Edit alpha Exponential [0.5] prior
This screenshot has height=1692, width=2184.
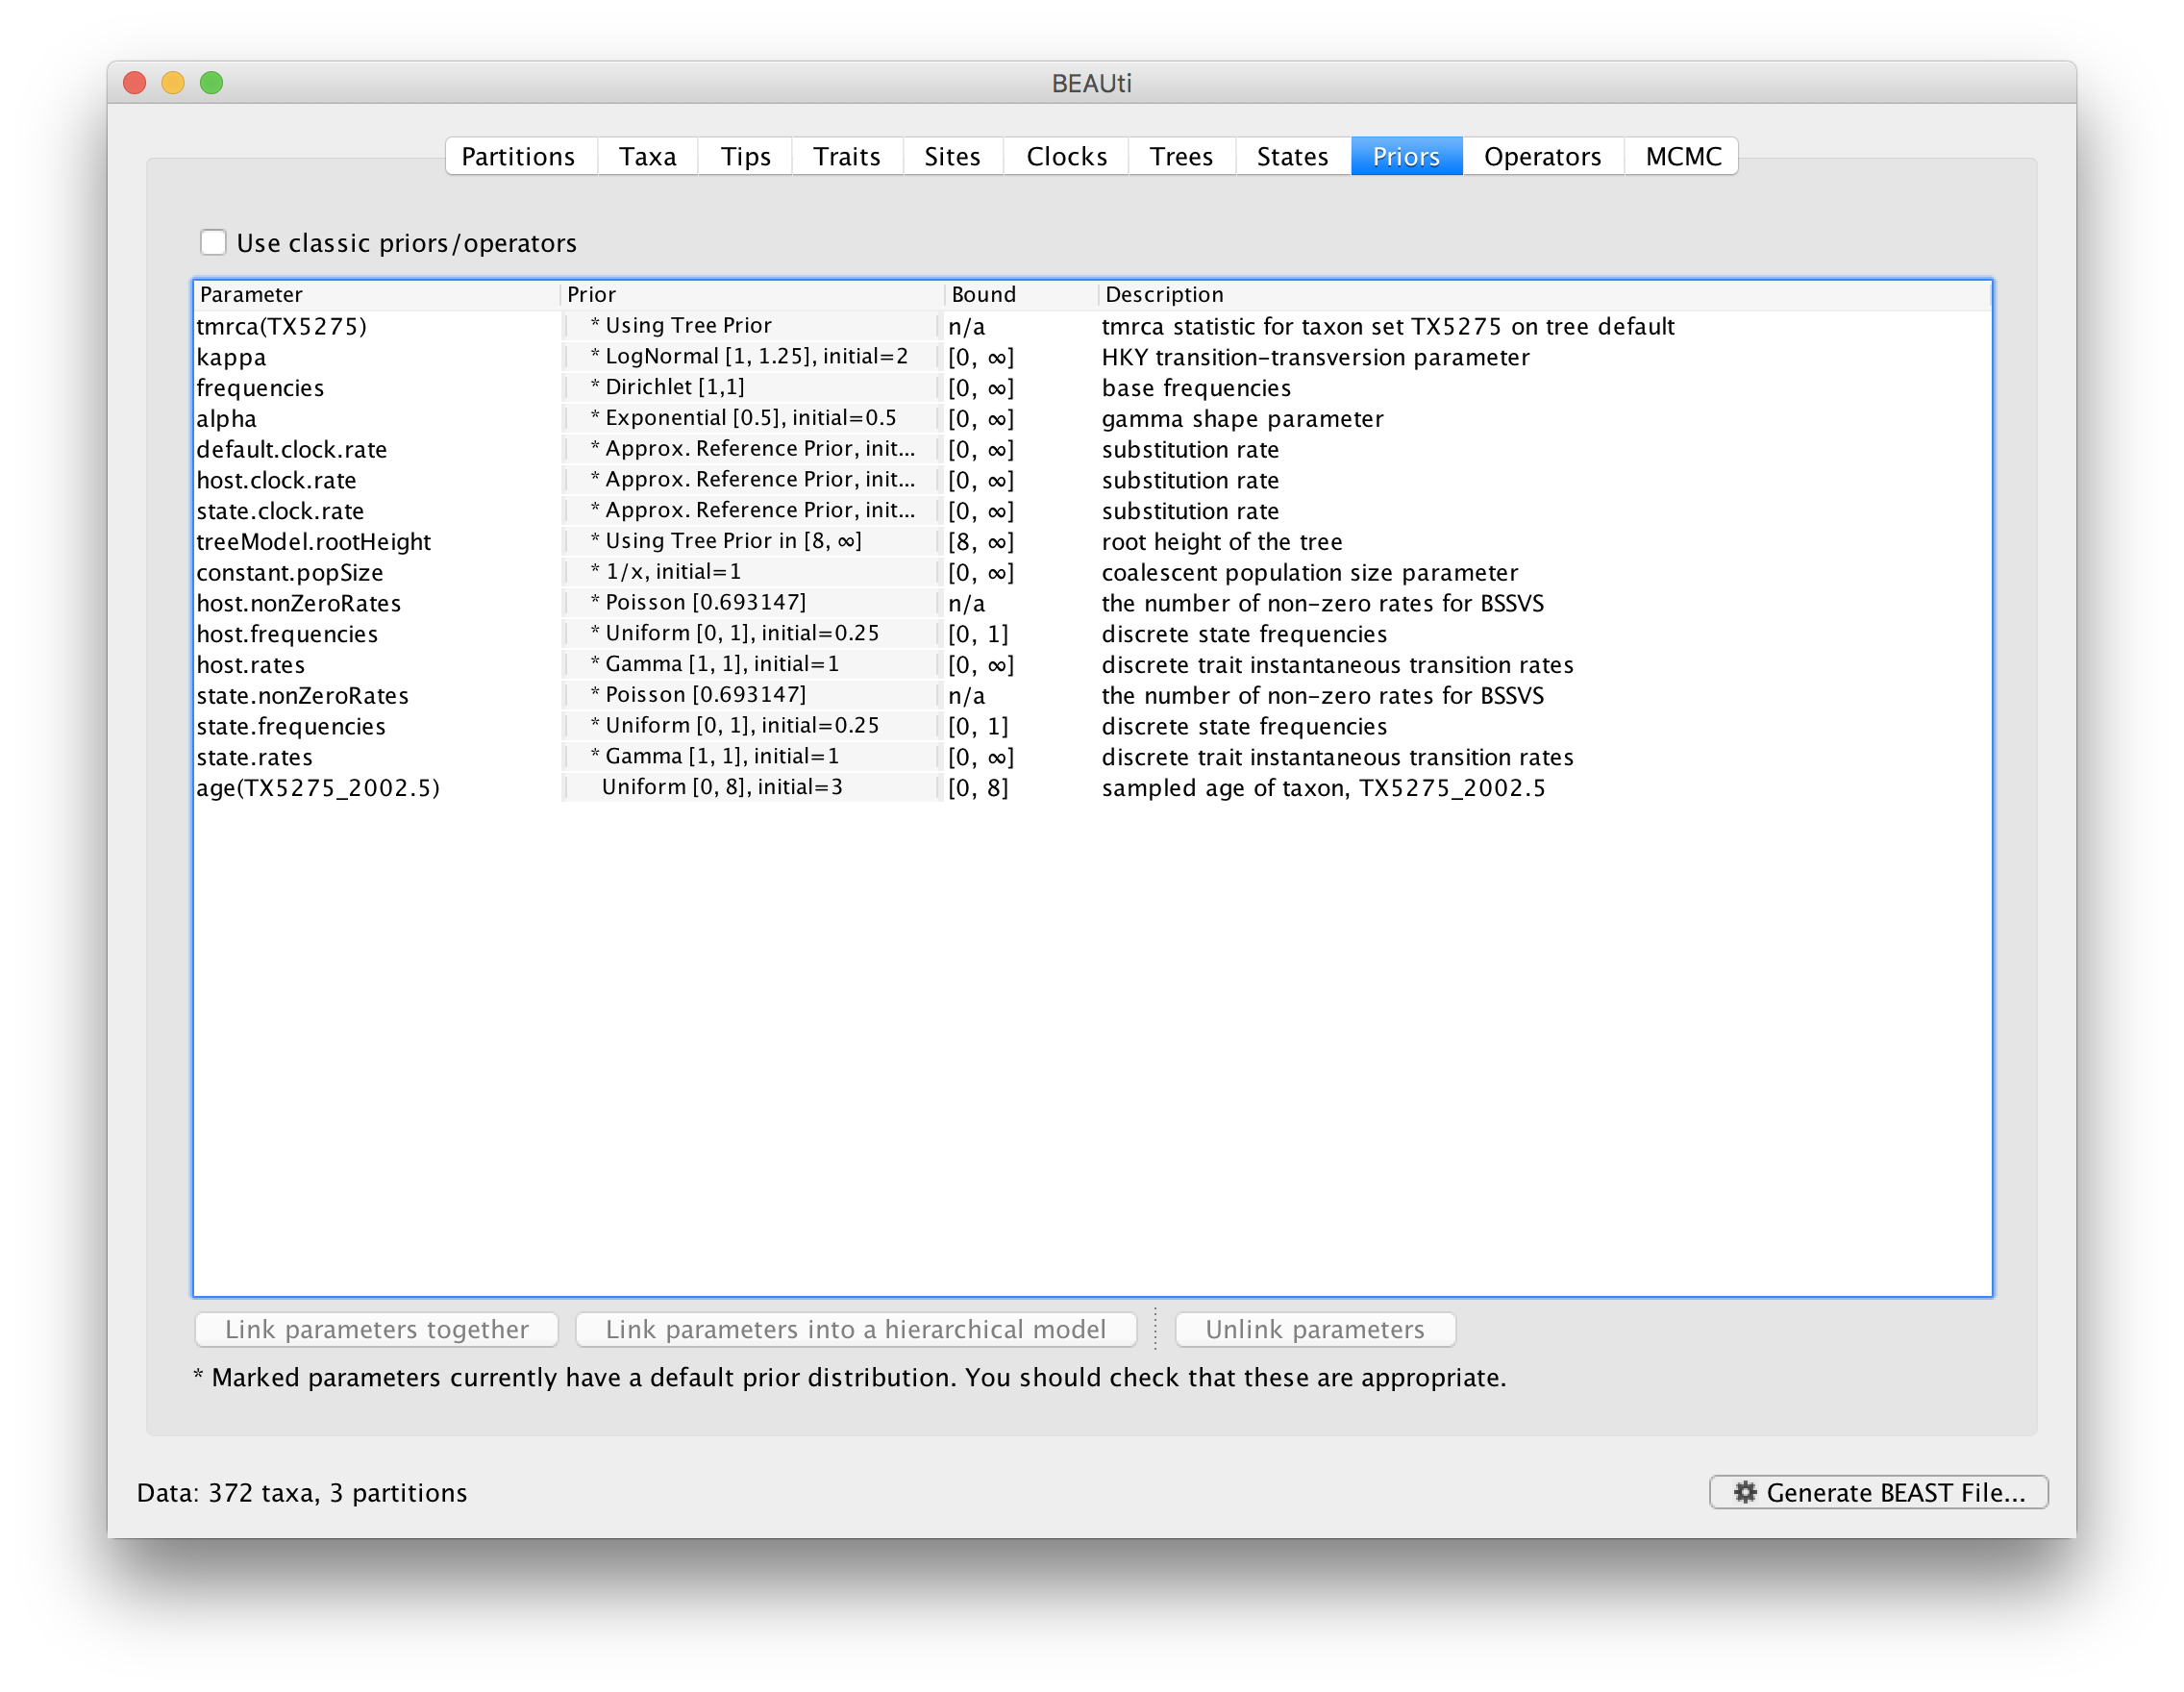[x=752, y=418]
